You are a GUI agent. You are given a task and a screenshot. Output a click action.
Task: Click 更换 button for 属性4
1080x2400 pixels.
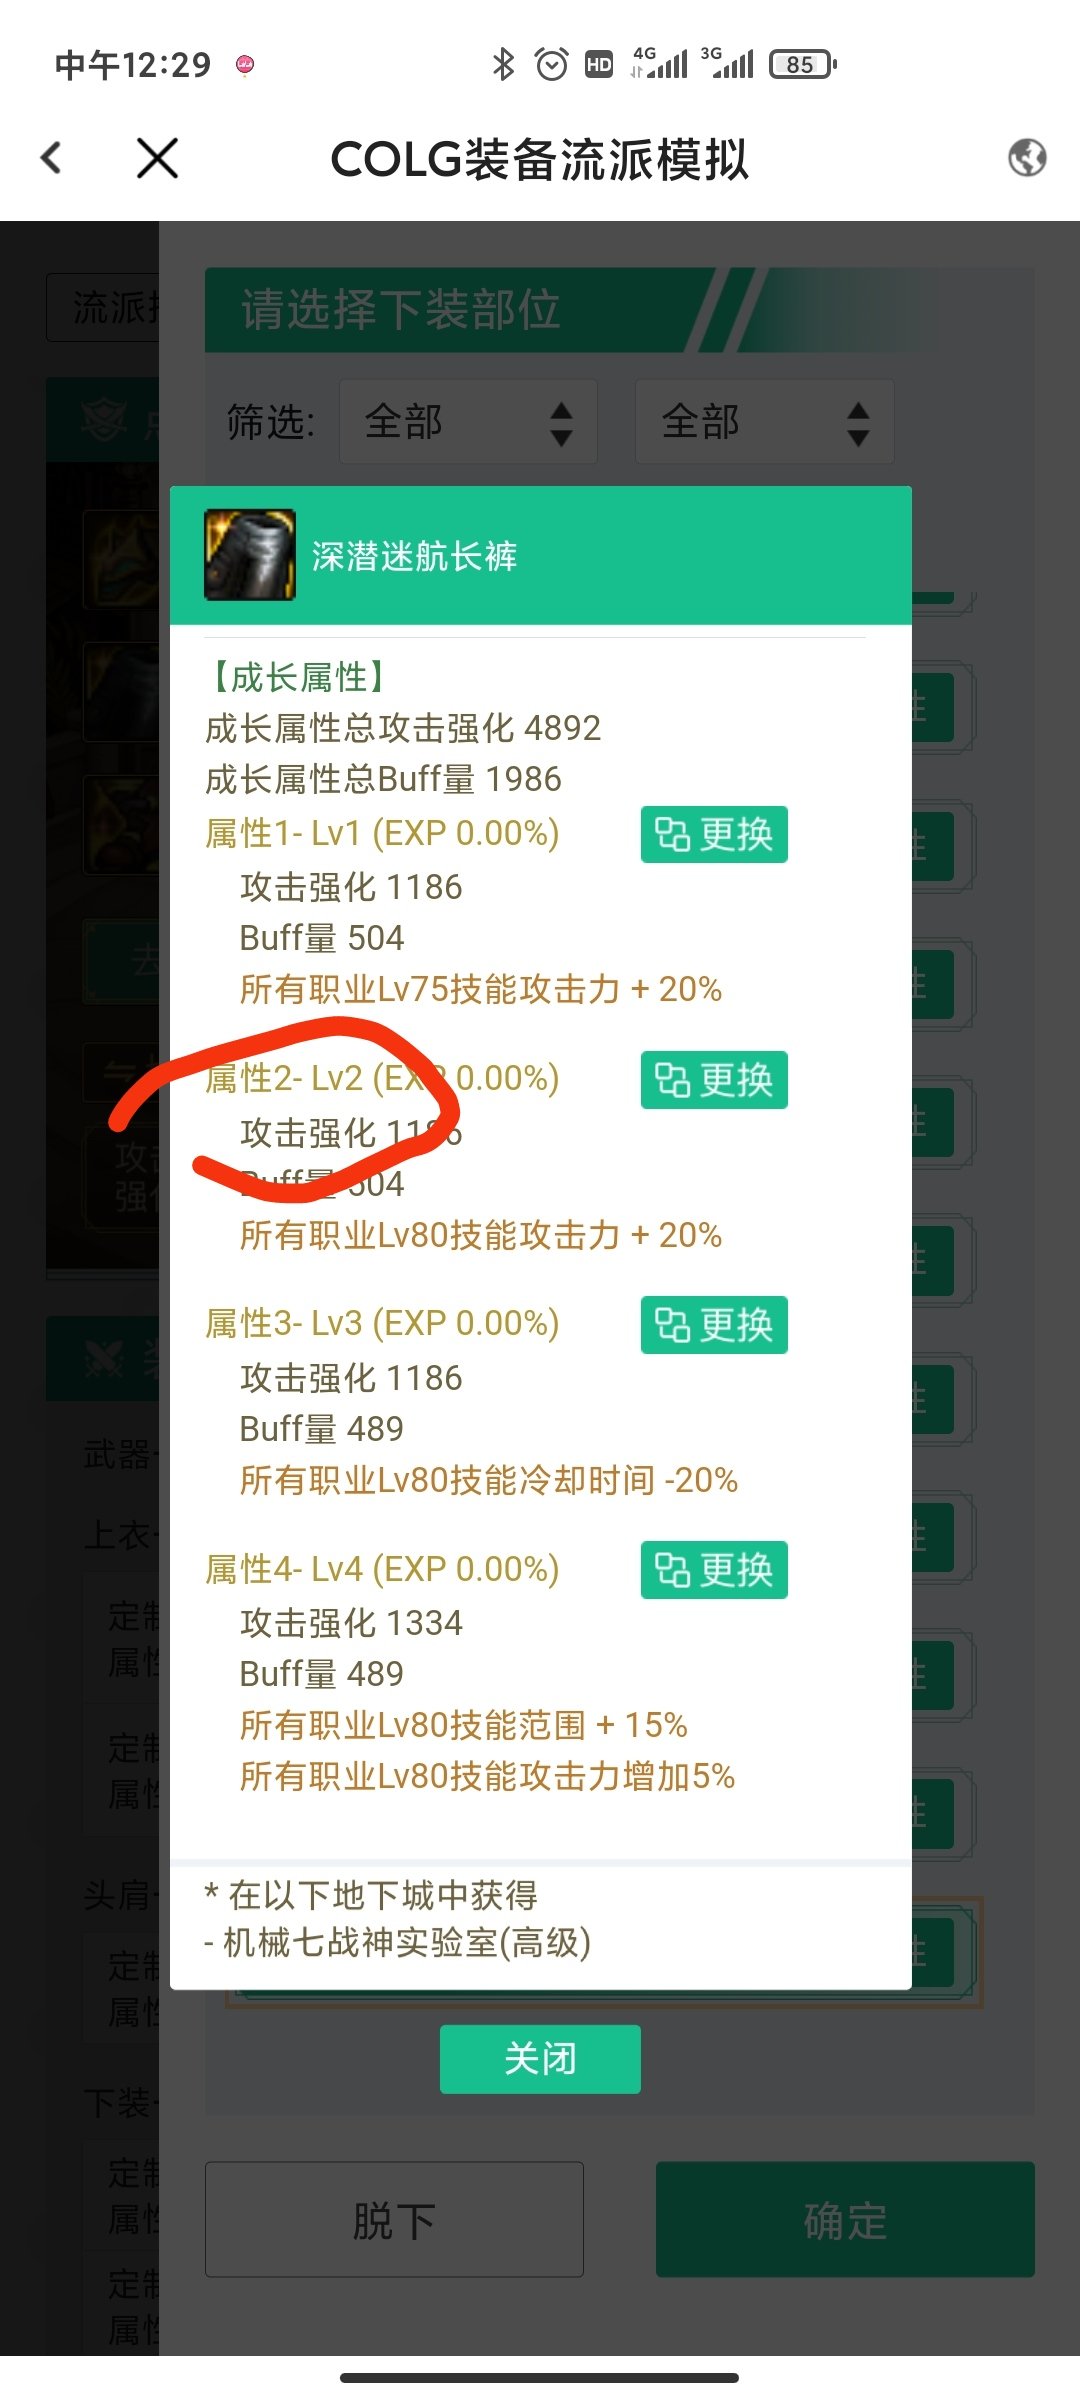714,1570
